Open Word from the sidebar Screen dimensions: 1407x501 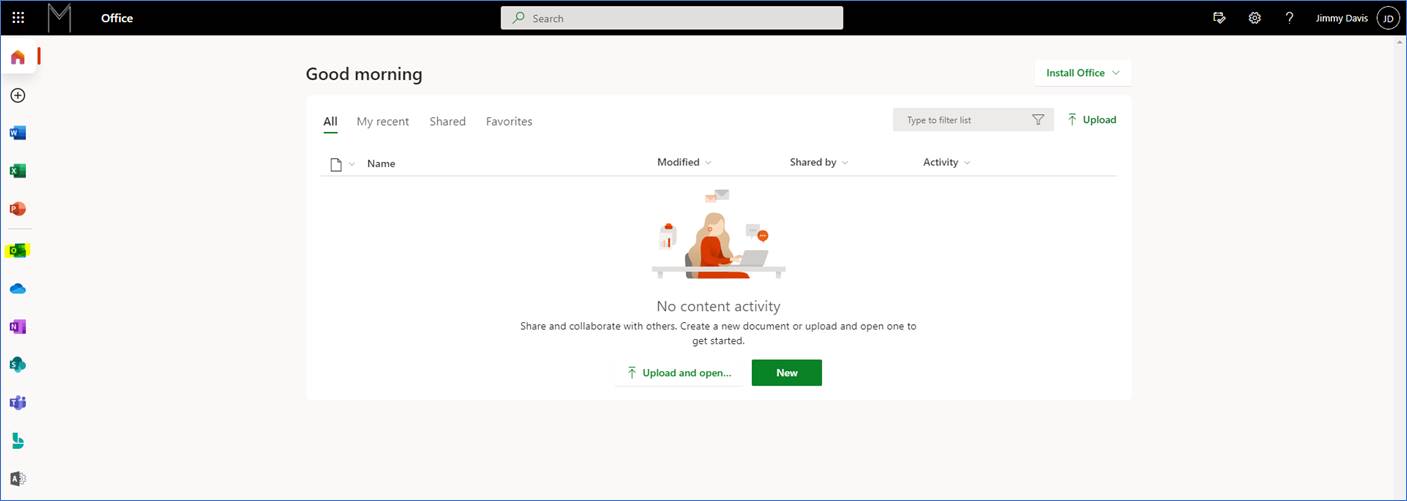[17, 133]
